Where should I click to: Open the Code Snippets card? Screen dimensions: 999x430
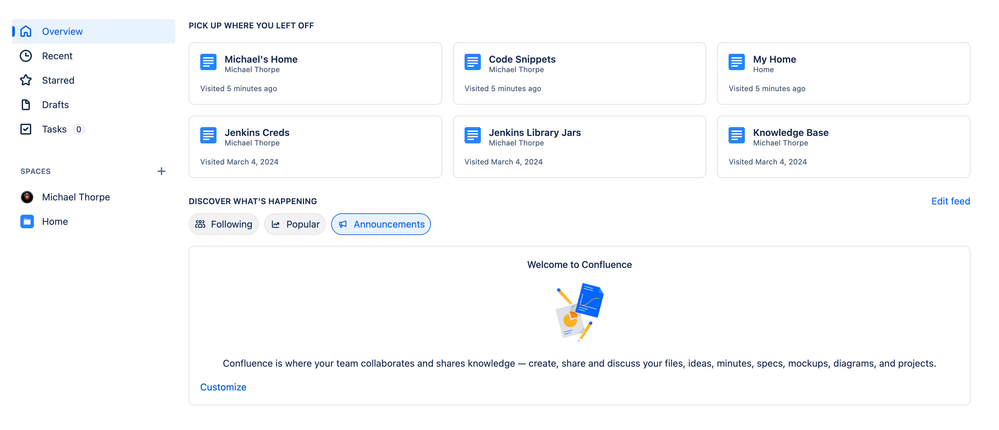tap(579, 73)
